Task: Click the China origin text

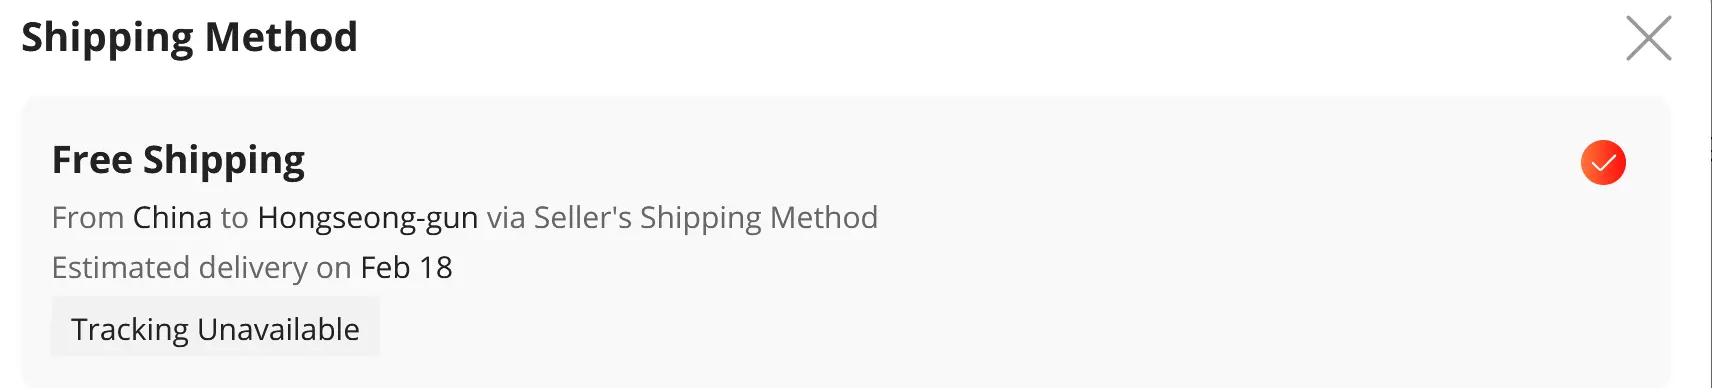Action: [x=172, y=217]
